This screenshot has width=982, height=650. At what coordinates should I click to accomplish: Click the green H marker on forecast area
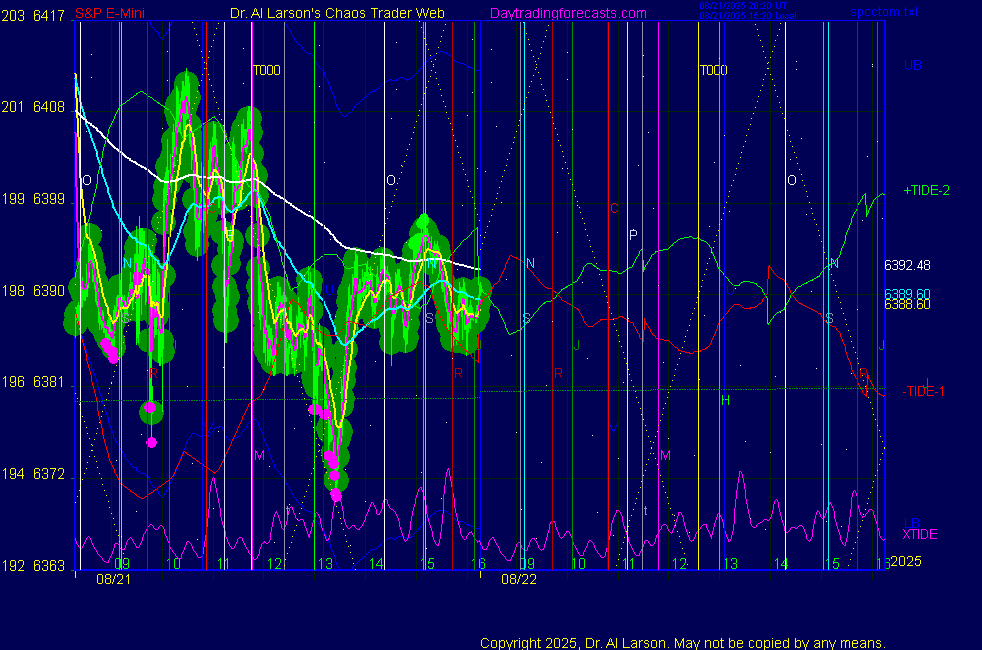tap(726, 400)
